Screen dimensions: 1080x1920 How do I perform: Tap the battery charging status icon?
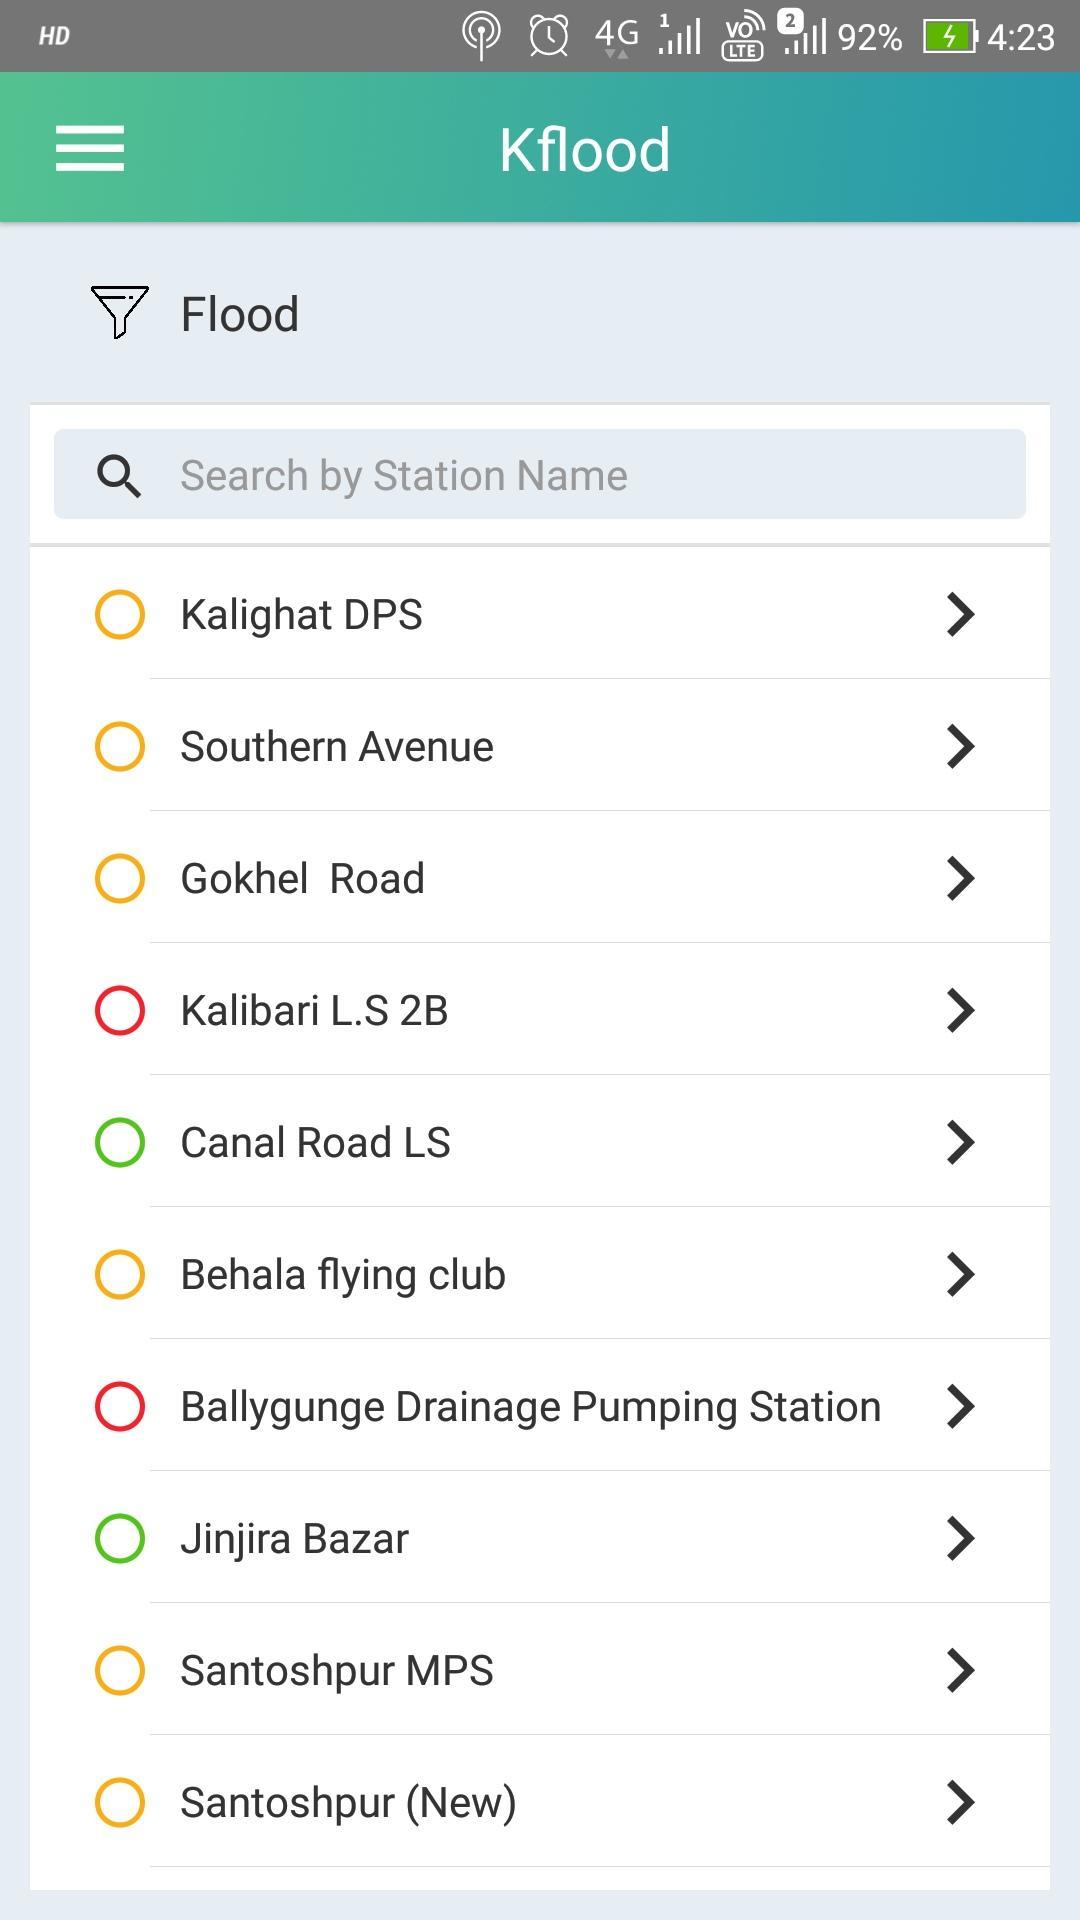point(949,37)
